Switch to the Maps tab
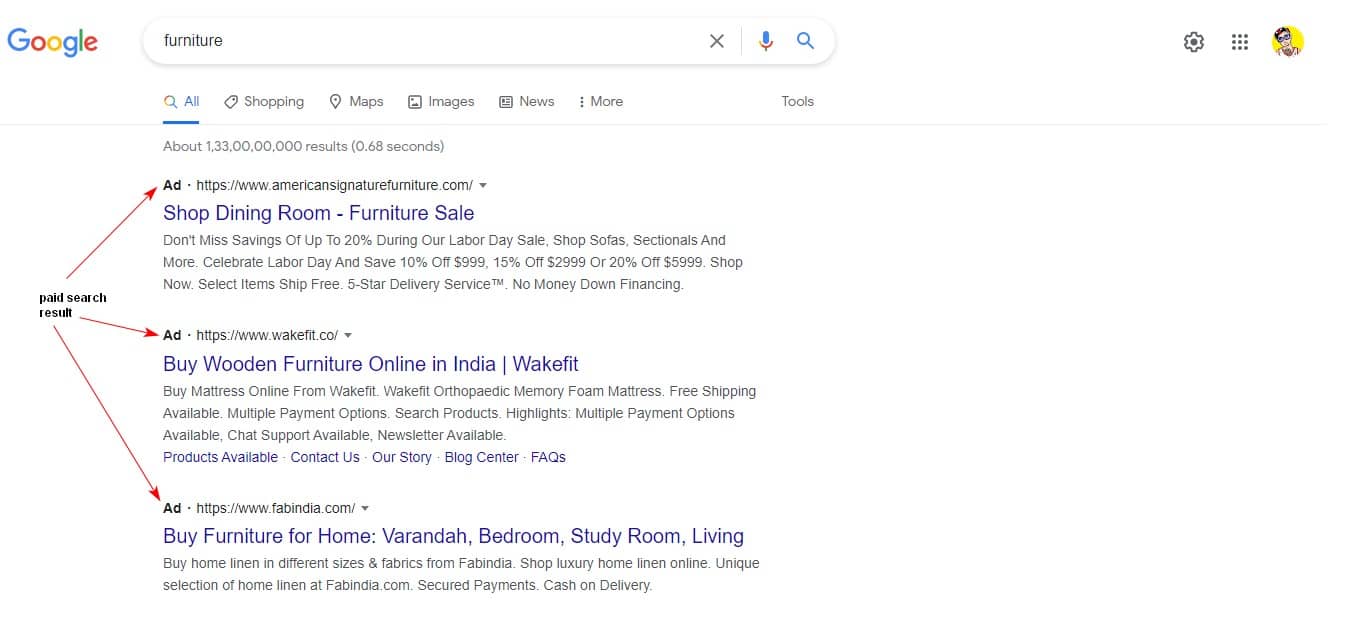The image size is (1363, 618). coord(356,102)
